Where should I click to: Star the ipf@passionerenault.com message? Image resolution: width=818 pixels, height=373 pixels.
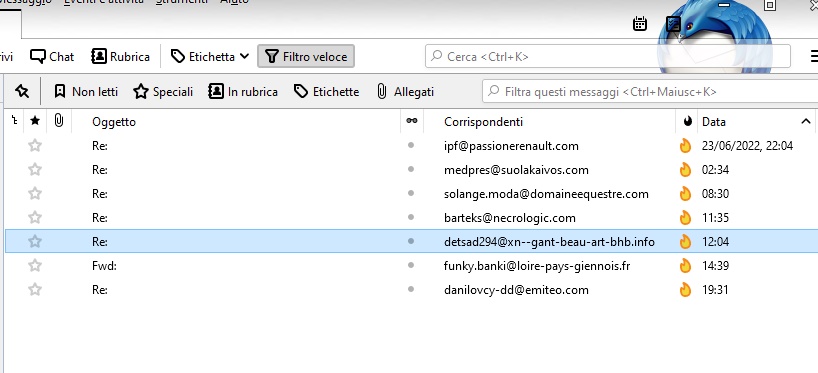[35, 146]
